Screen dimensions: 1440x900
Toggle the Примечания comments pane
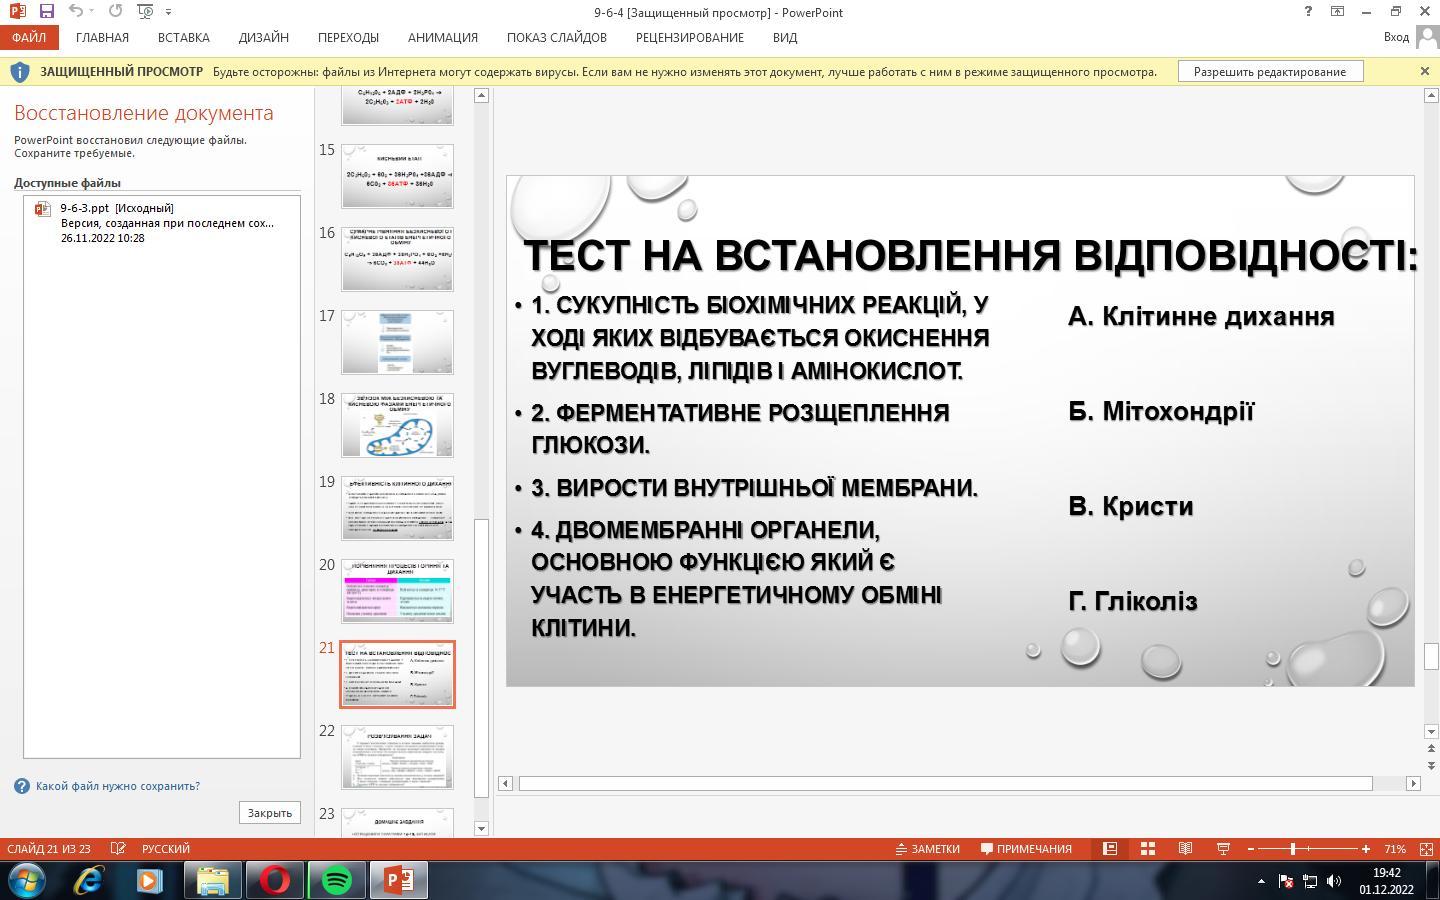point(1026,849)
